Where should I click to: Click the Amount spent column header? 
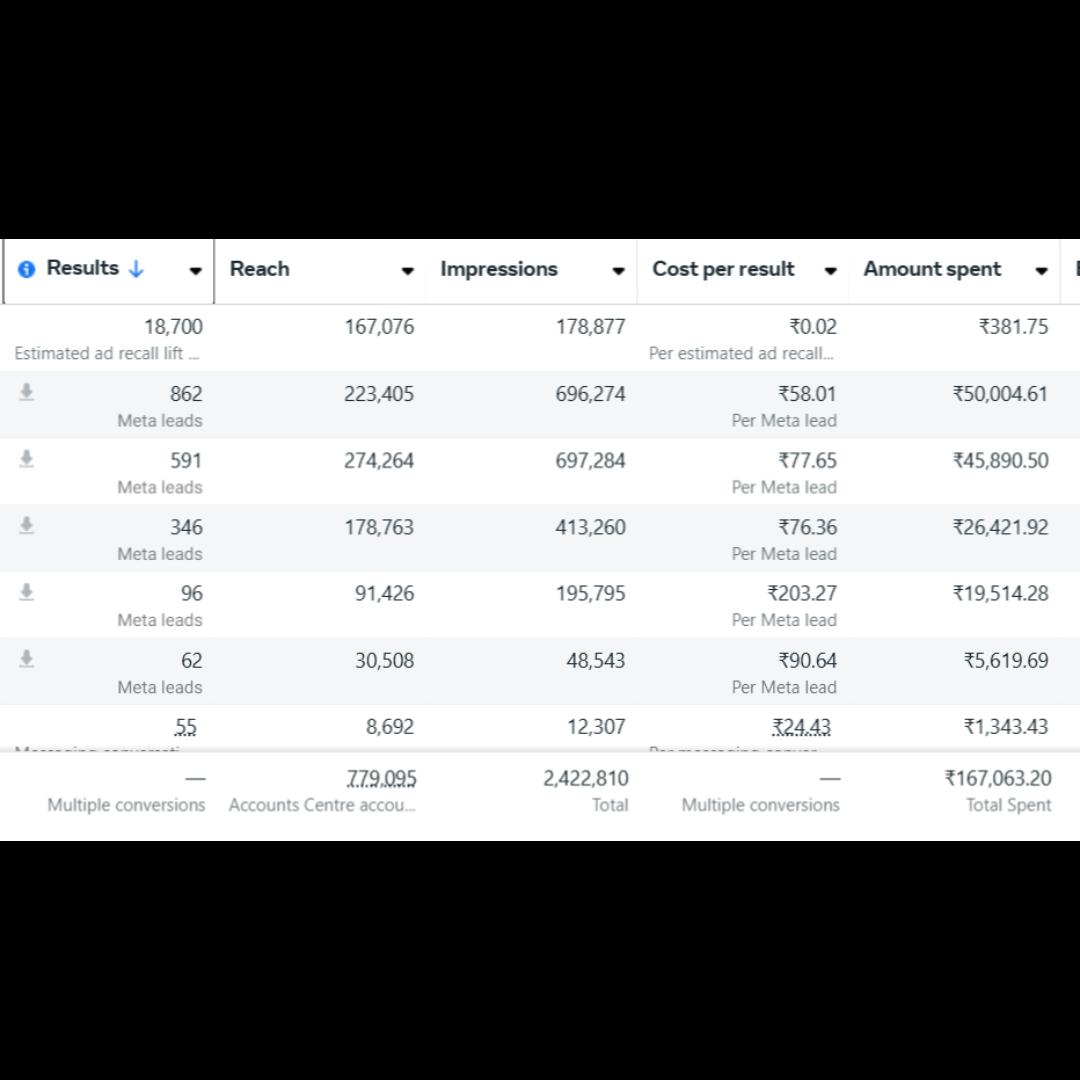932,269
